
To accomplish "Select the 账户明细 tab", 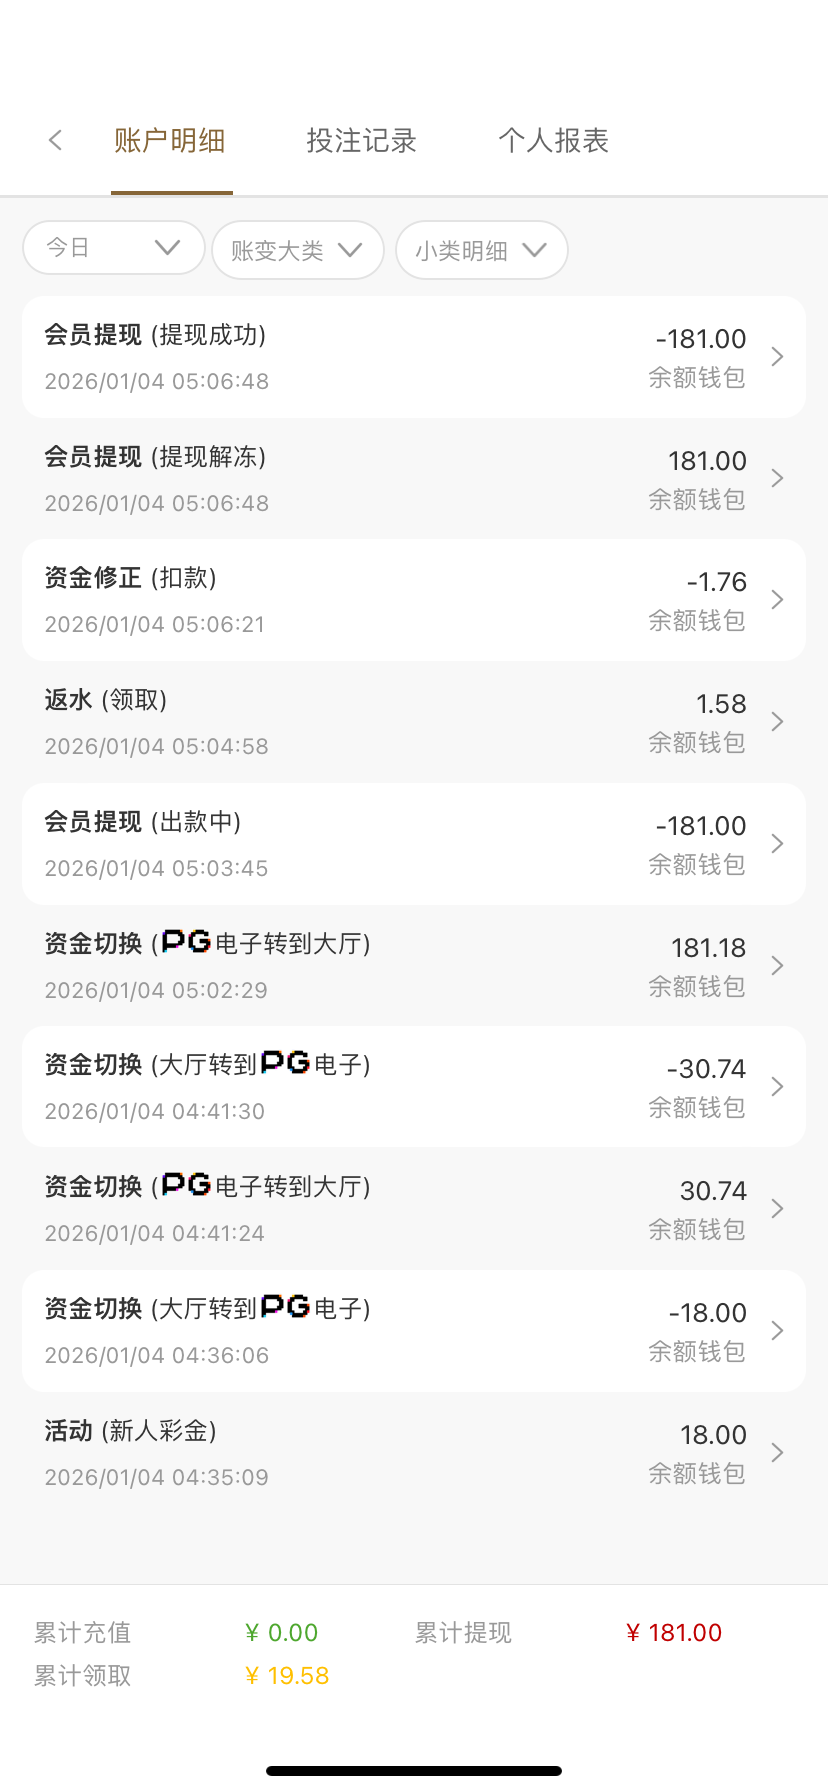I will (170, 141).
